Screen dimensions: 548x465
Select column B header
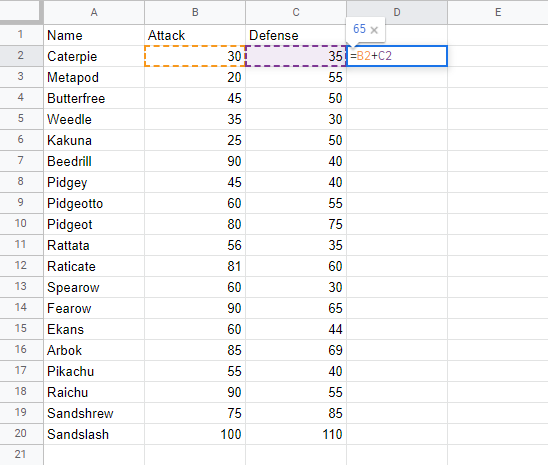[195, 12]
